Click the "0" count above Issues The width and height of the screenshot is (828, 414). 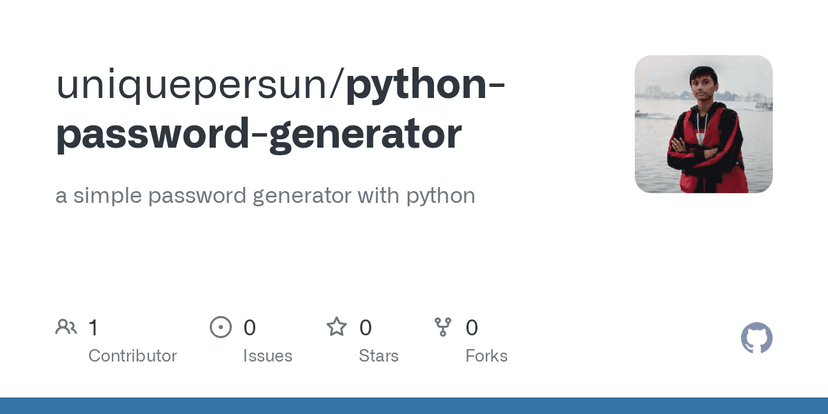pos(250,327)
